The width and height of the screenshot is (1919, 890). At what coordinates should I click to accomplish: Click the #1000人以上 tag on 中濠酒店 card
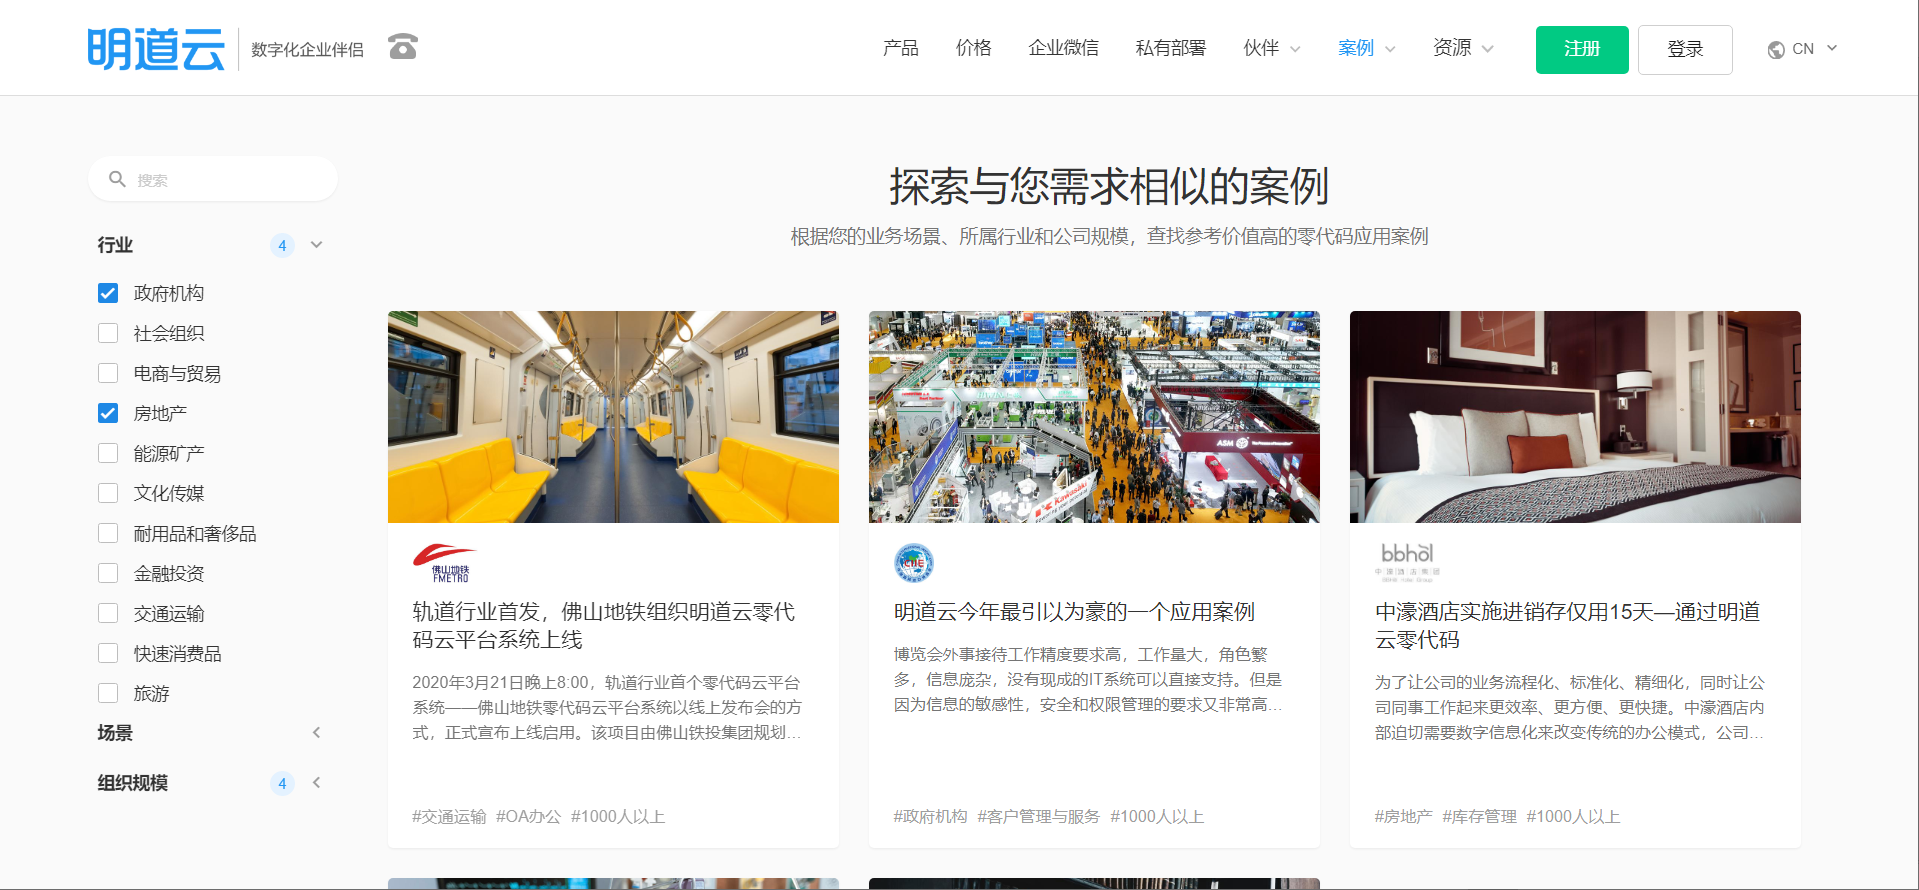pos(1573,817)
